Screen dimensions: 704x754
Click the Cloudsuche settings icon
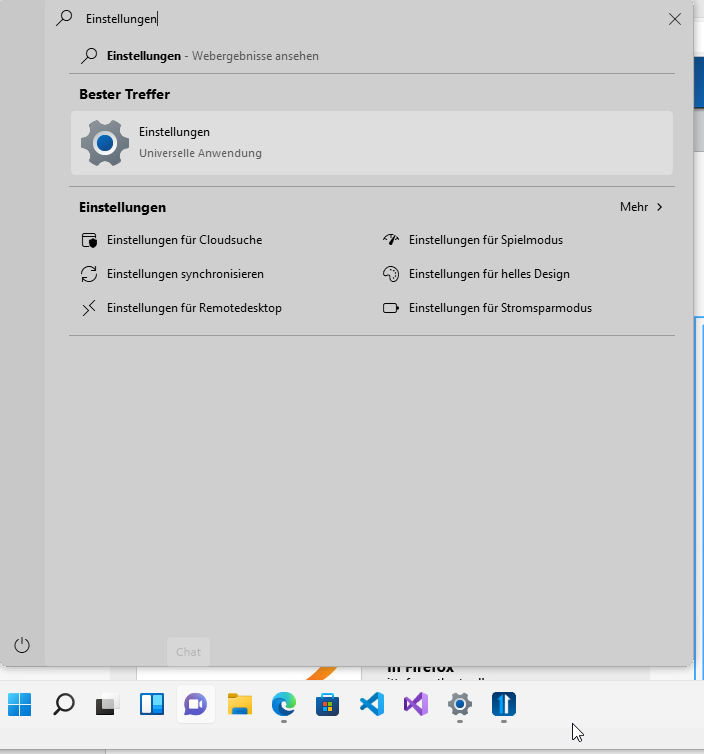click(89, 240)
